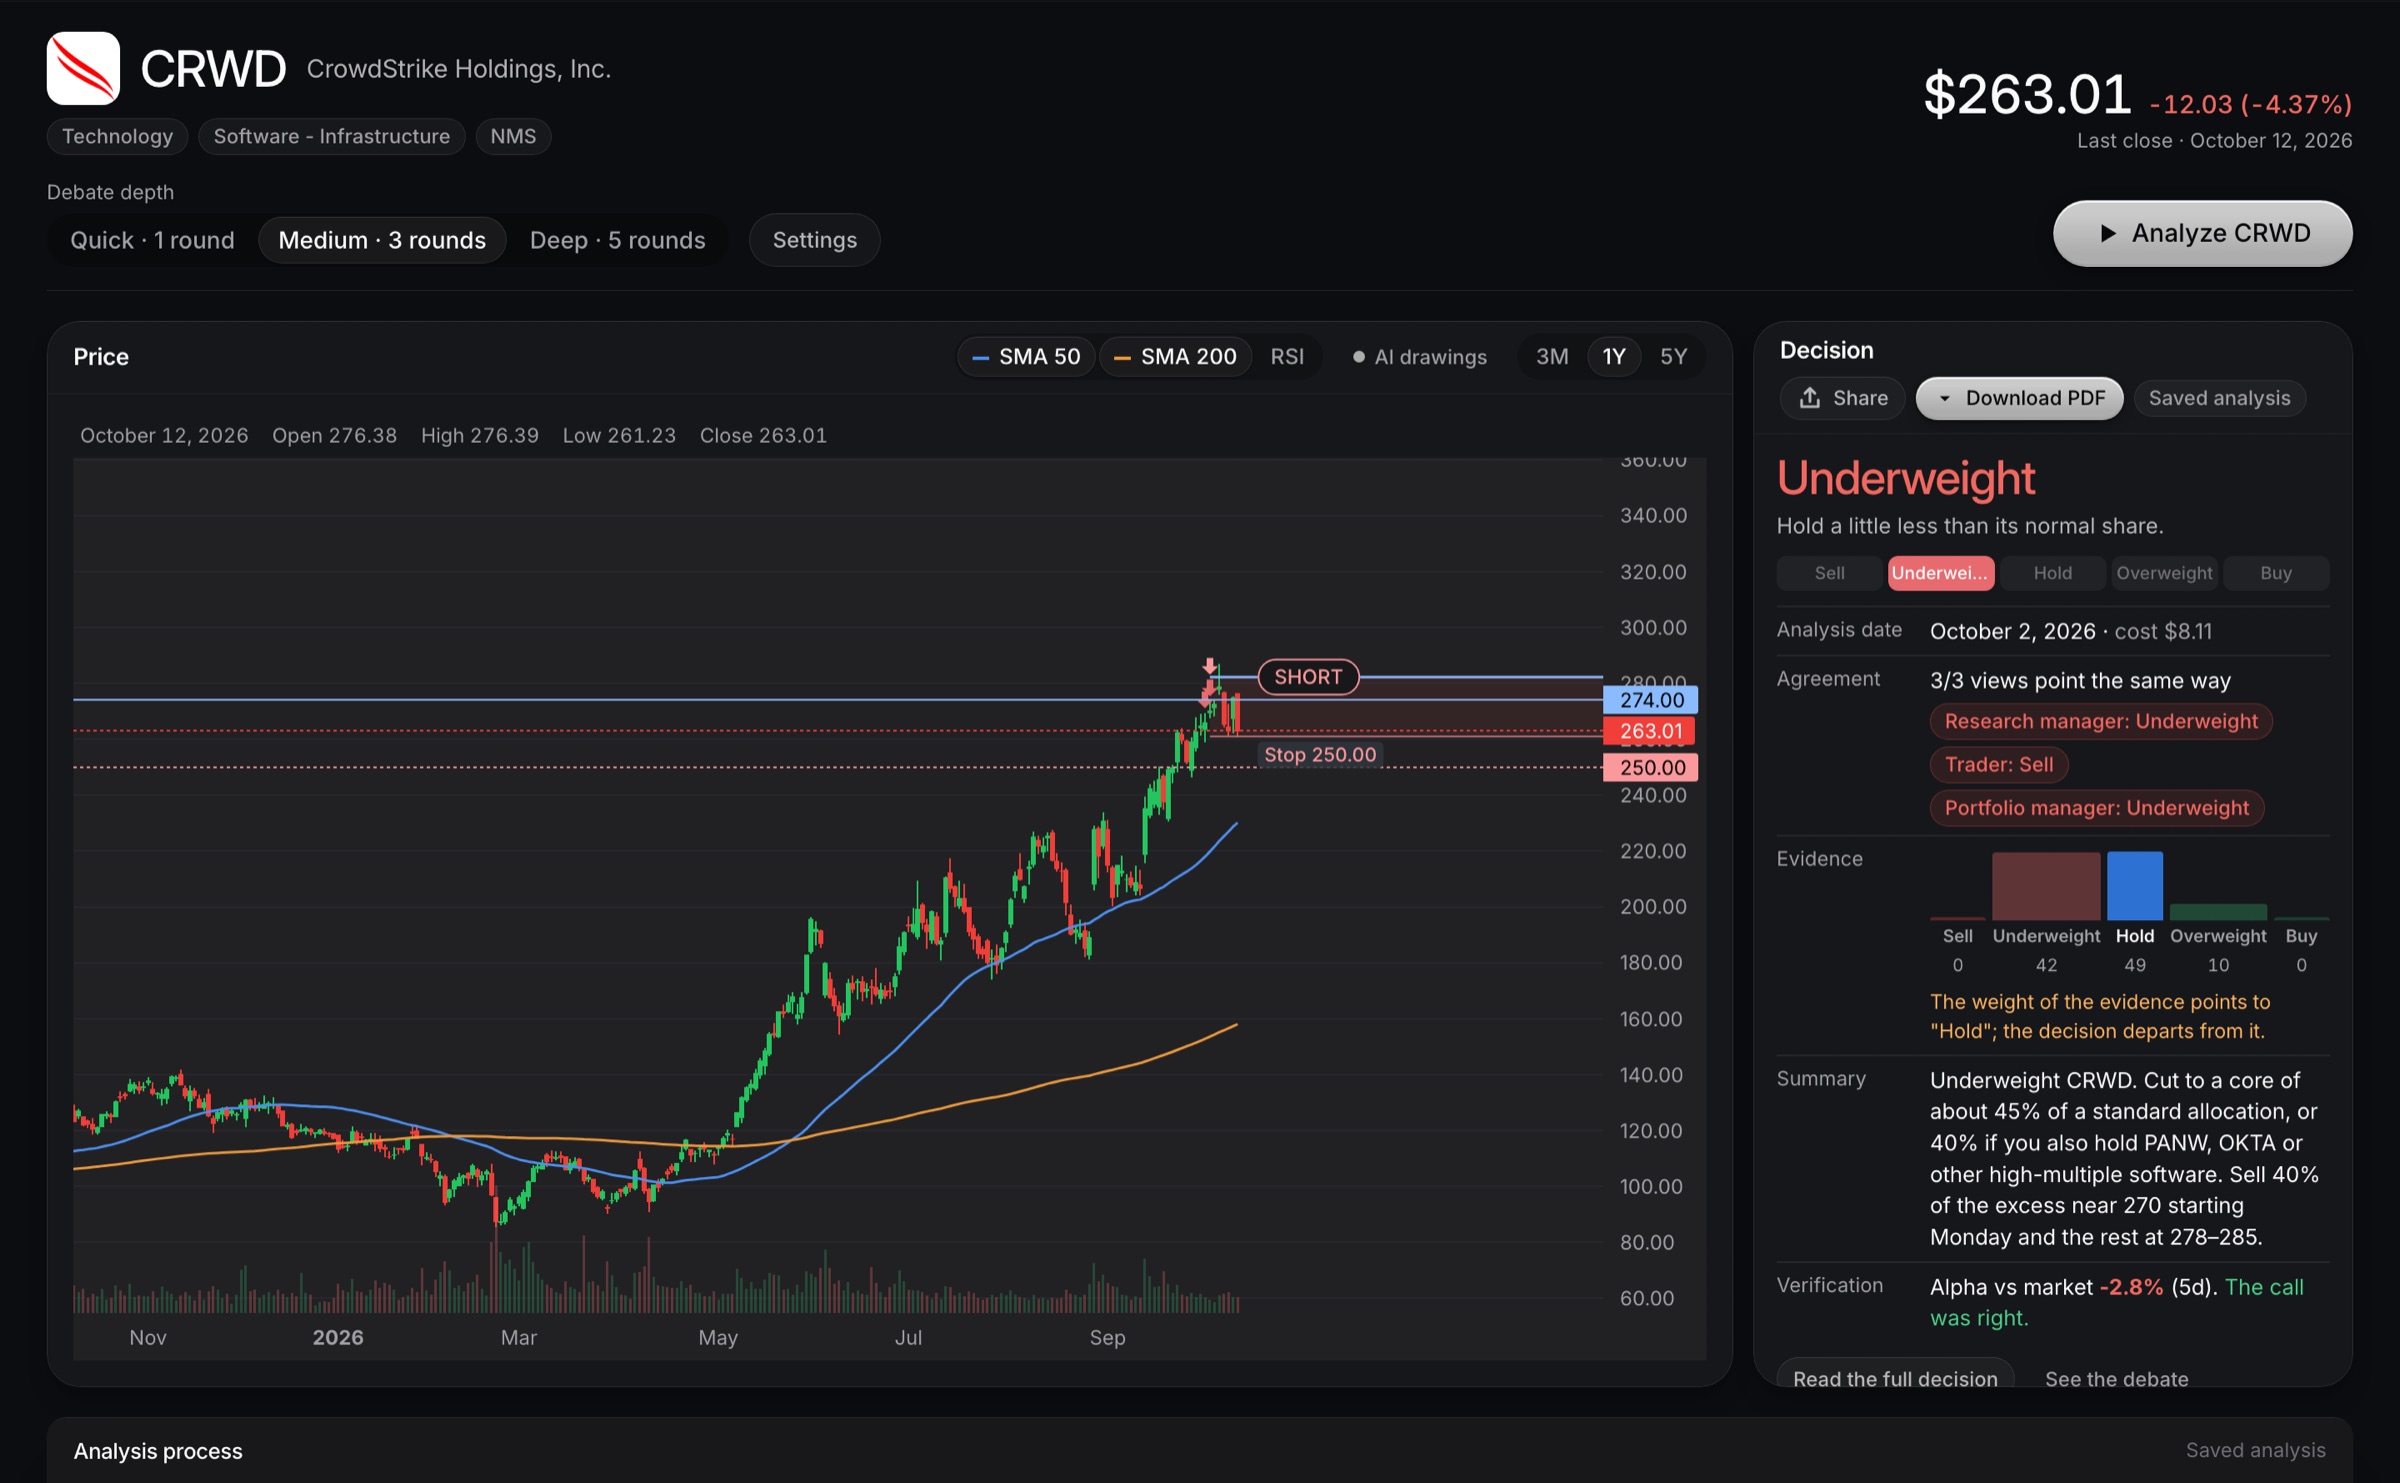The width and height of the screenshot is (2400, 1483).
Task: Click the 274.00 price axis tag
Action: 1651,700
